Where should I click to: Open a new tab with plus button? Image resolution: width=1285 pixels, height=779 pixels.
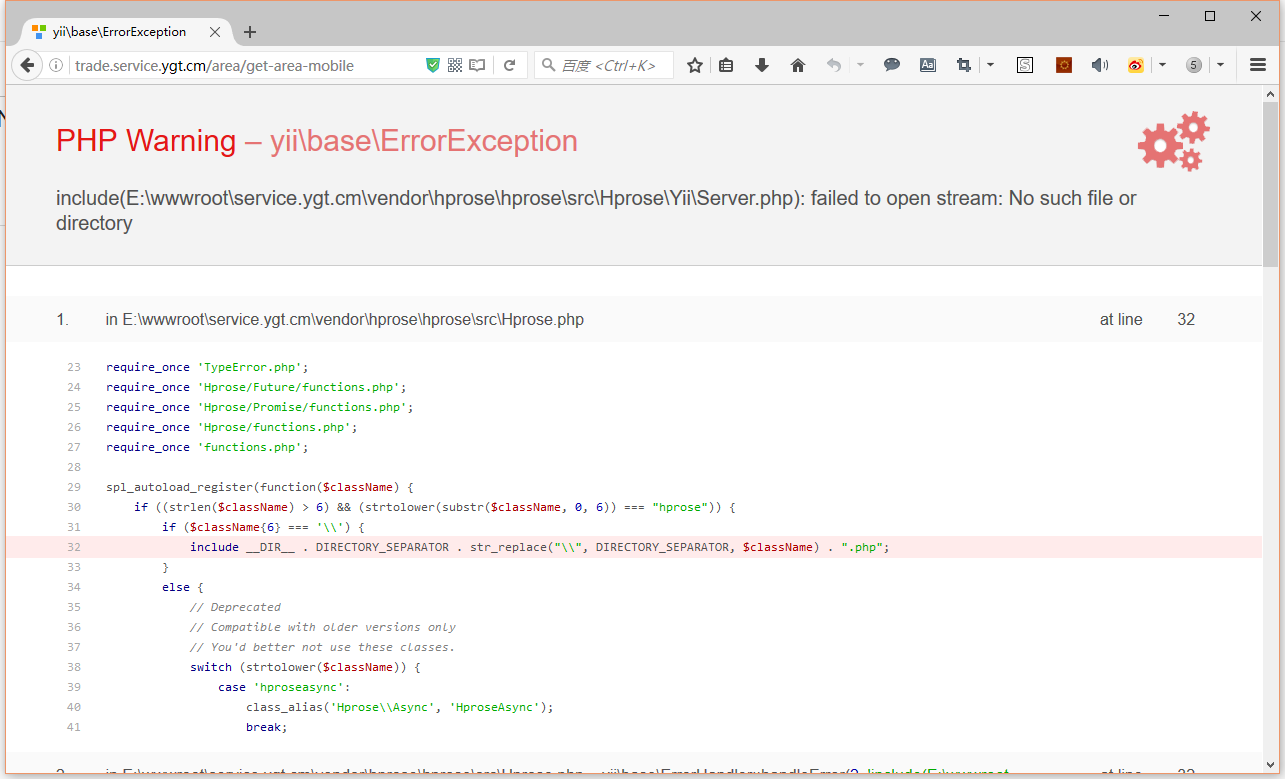(x=250, y=32)
